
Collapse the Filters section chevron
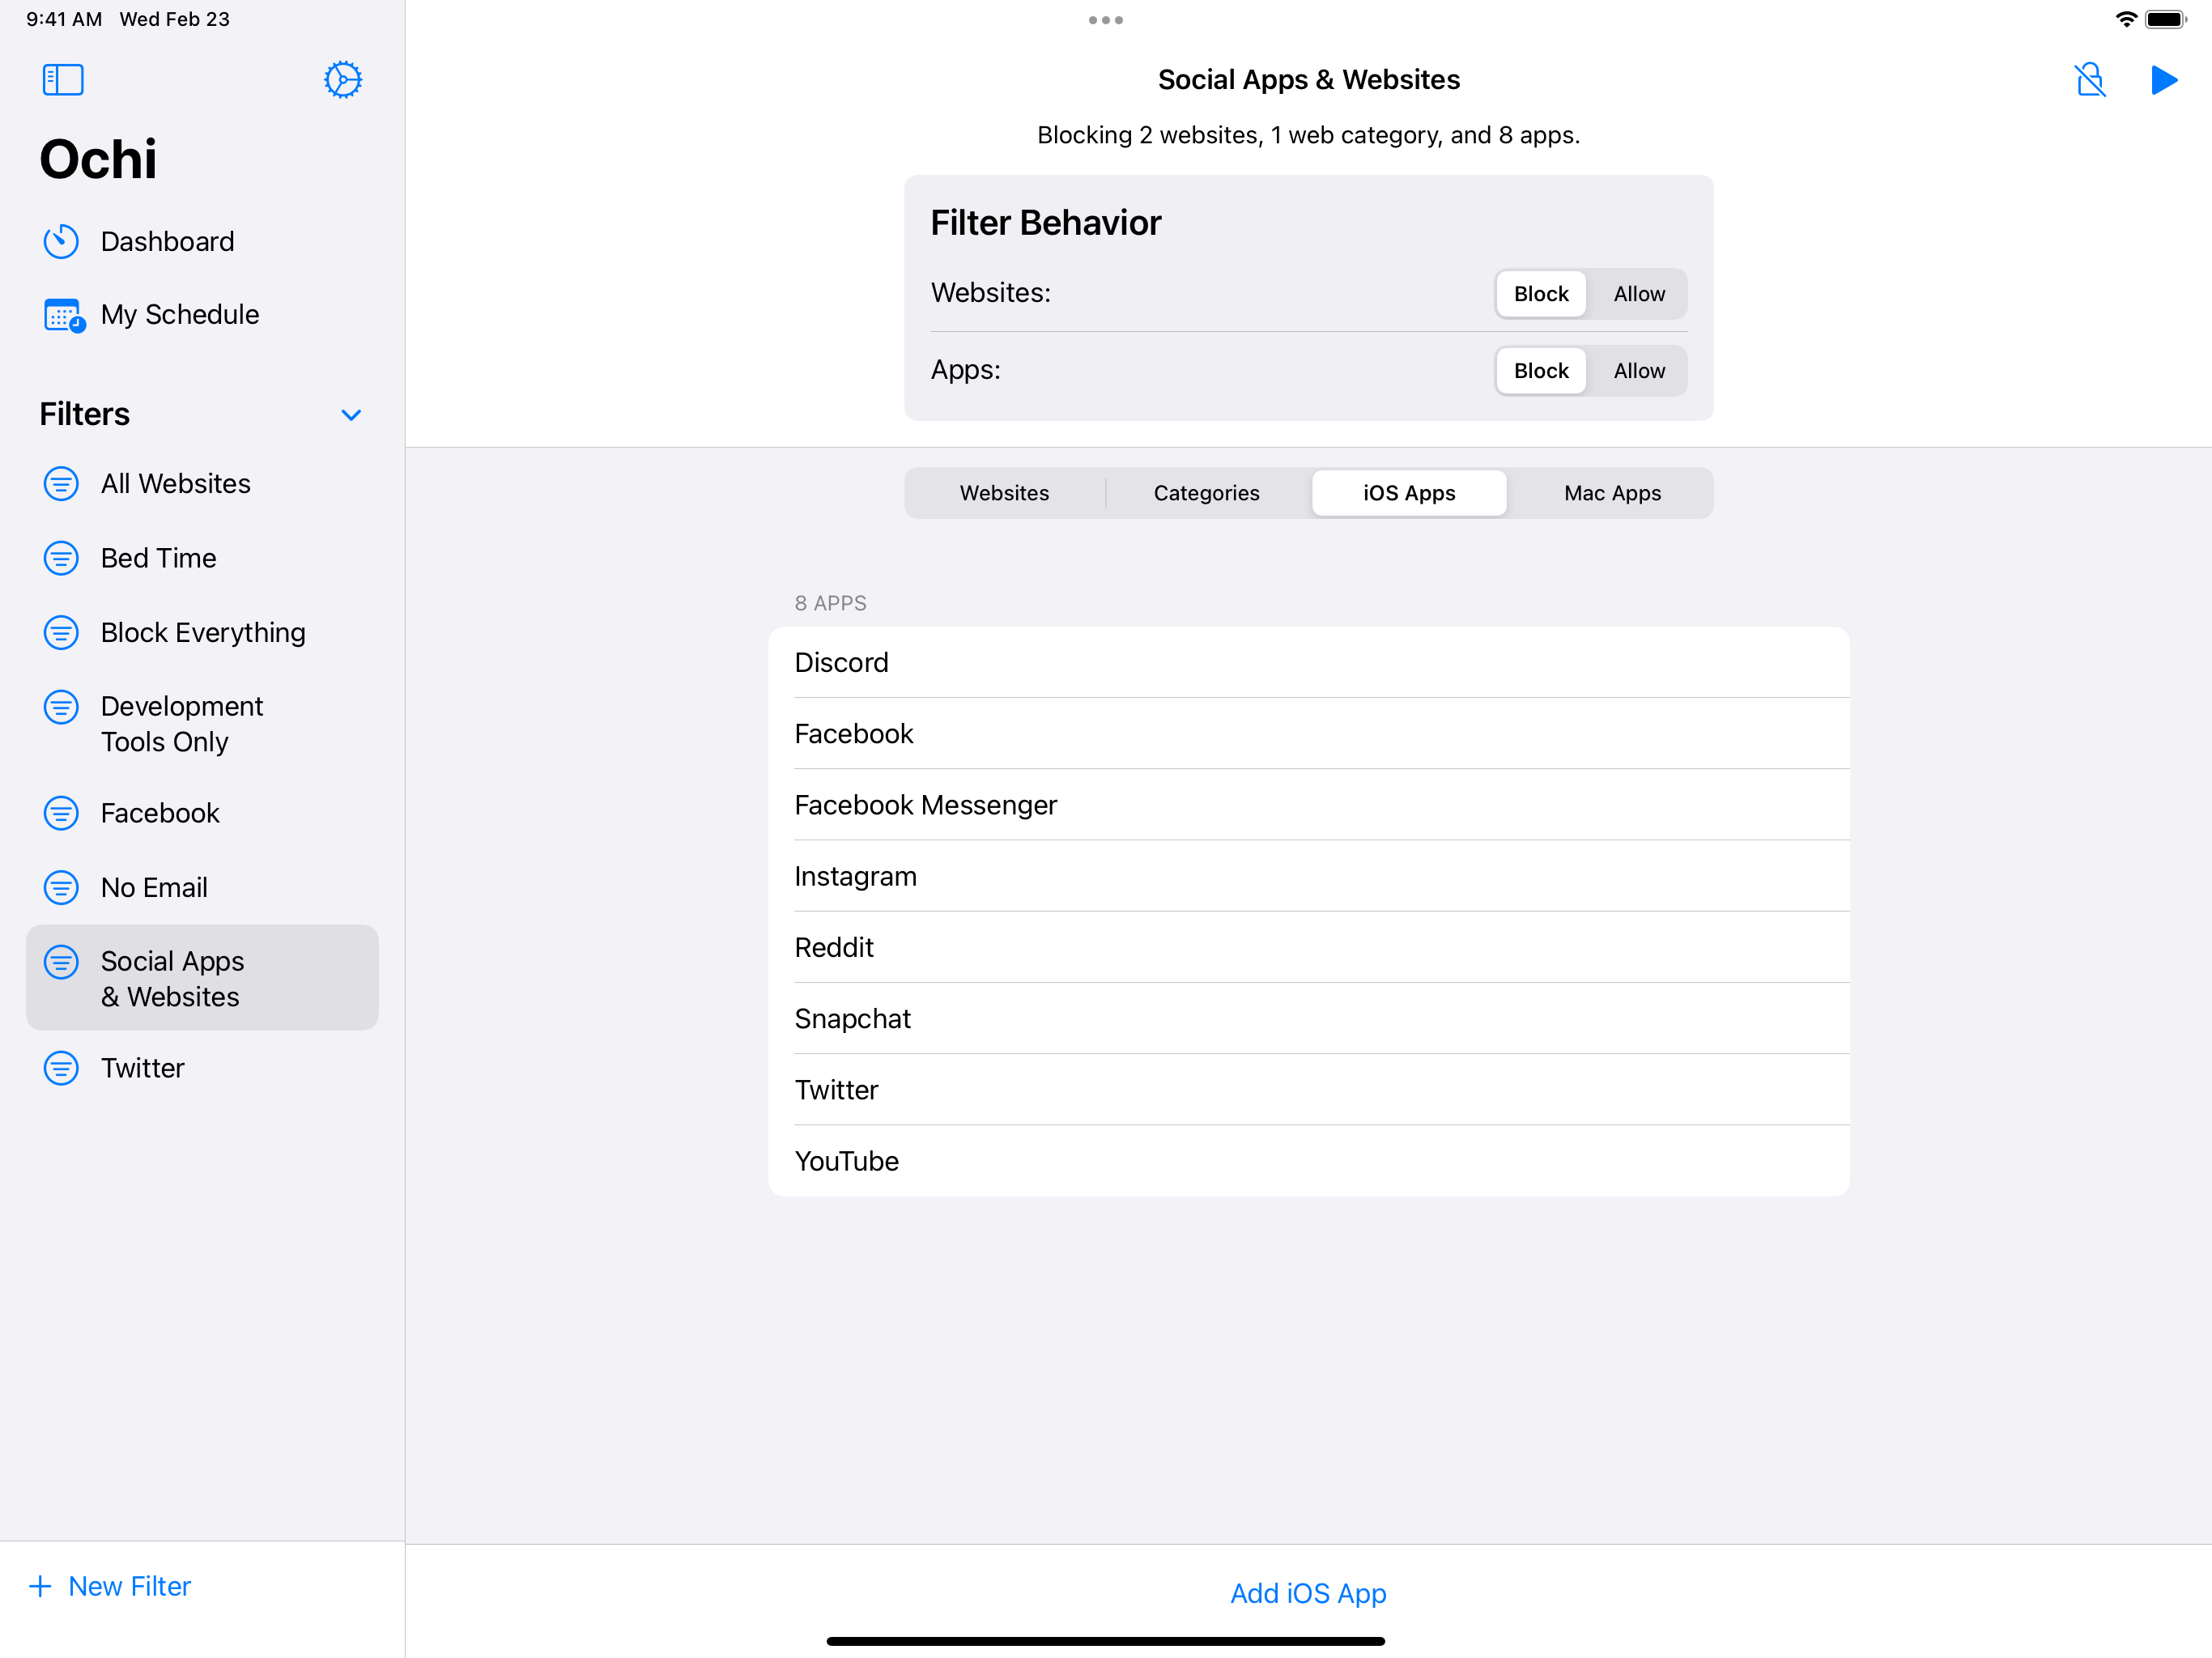pos(351,415)
